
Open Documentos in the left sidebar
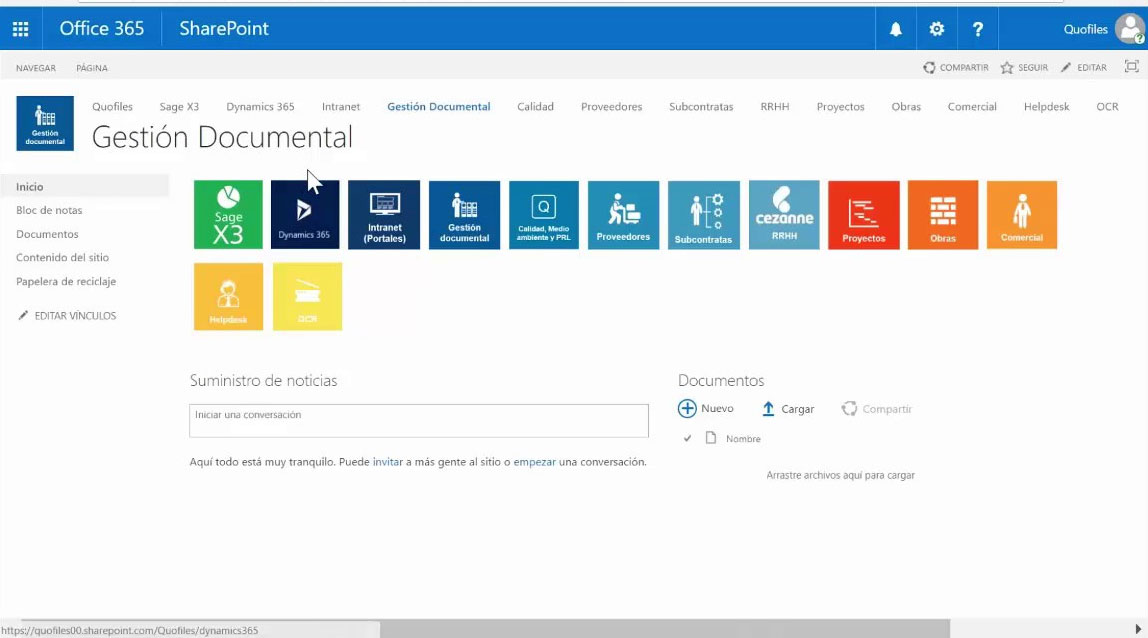(x=47, y=234)
